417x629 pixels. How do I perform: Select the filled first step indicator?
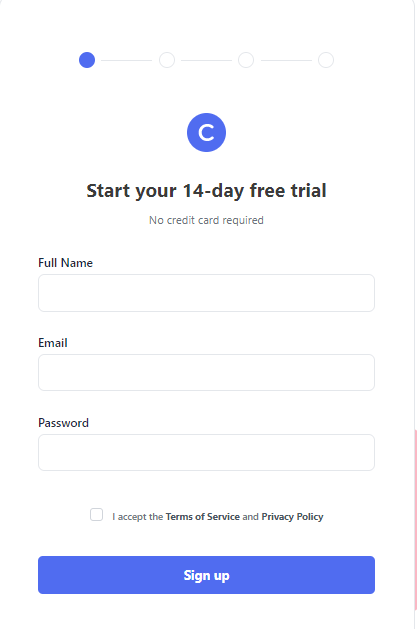[87, 60]
